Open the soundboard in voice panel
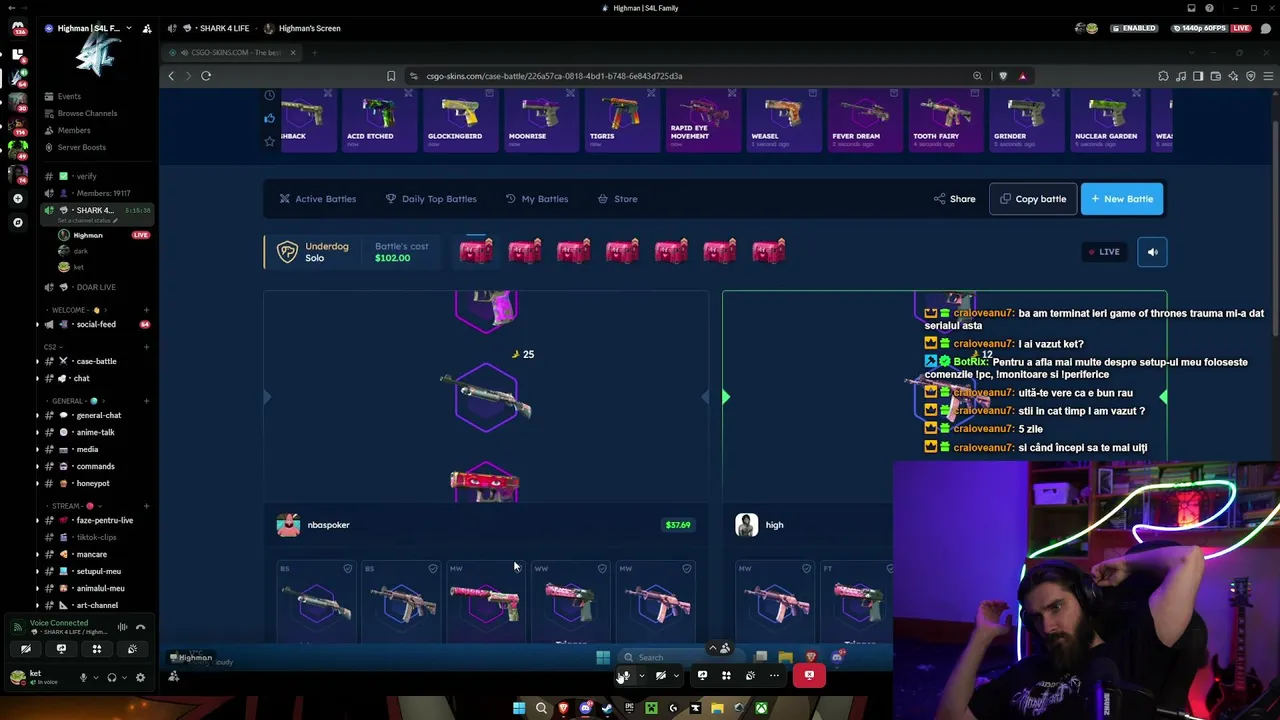Viewport: 1280px width, 720px height. point(132,649)
